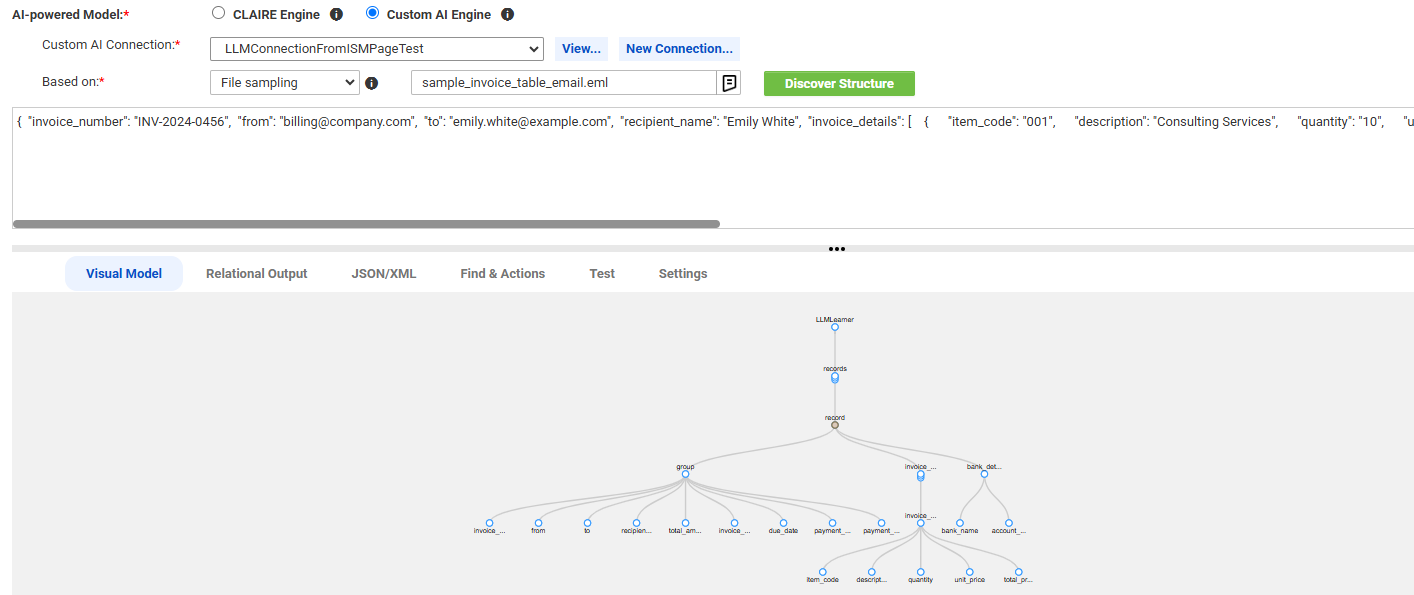Screen dimensions: 1414x595
Task: Open the JSON/XML tab
Action: point(384,274)
